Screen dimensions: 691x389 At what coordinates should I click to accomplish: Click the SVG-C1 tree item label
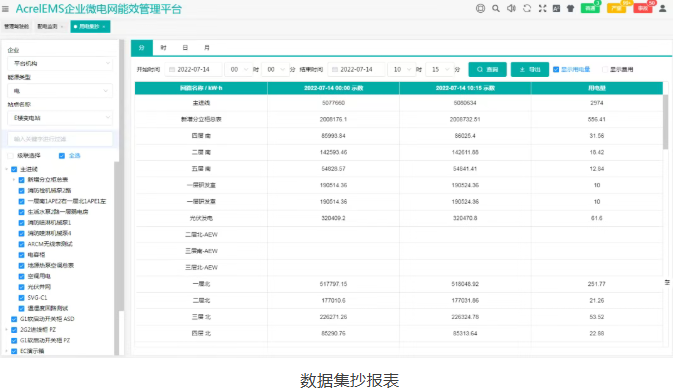(x=37, y=298)
